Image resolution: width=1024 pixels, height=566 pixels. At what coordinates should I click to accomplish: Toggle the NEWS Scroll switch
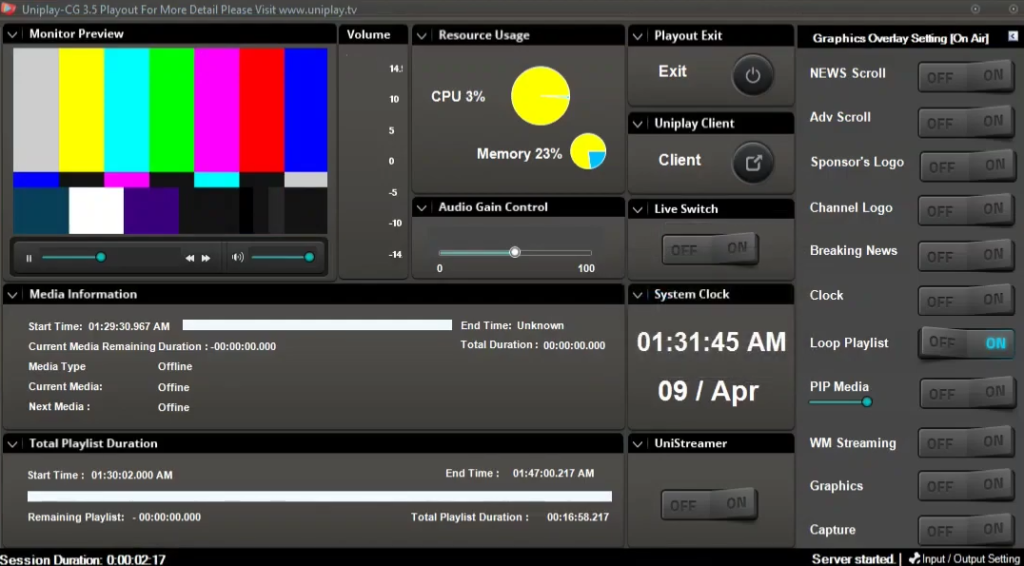click(x=966, y=76)
